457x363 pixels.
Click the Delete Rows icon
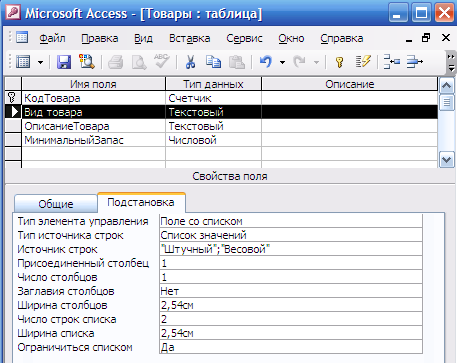(415, 62)
